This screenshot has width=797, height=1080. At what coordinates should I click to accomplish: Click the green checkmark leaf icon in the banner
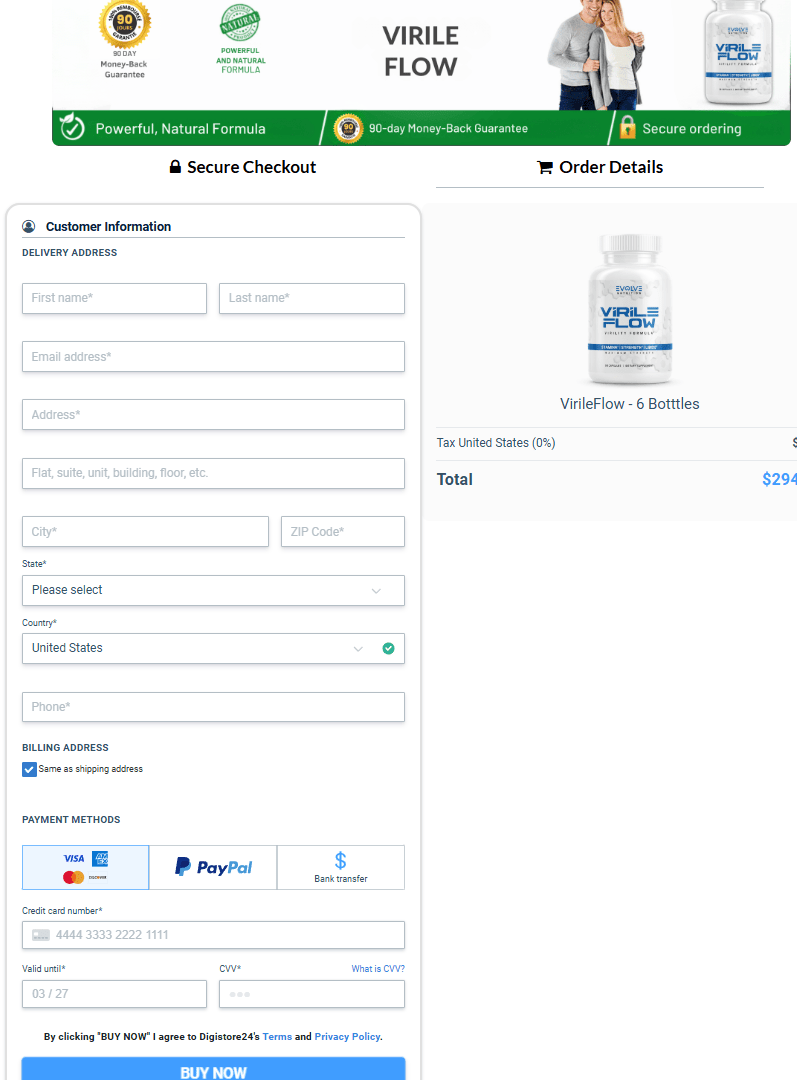tap(72, 127)
